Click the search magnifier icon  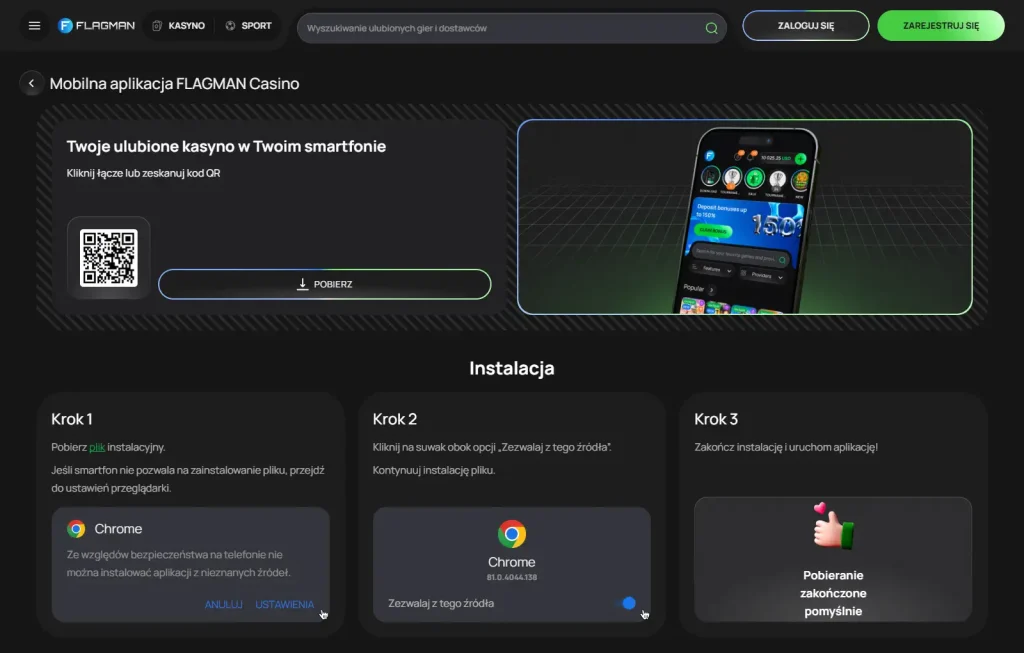(x=711, y=29)
